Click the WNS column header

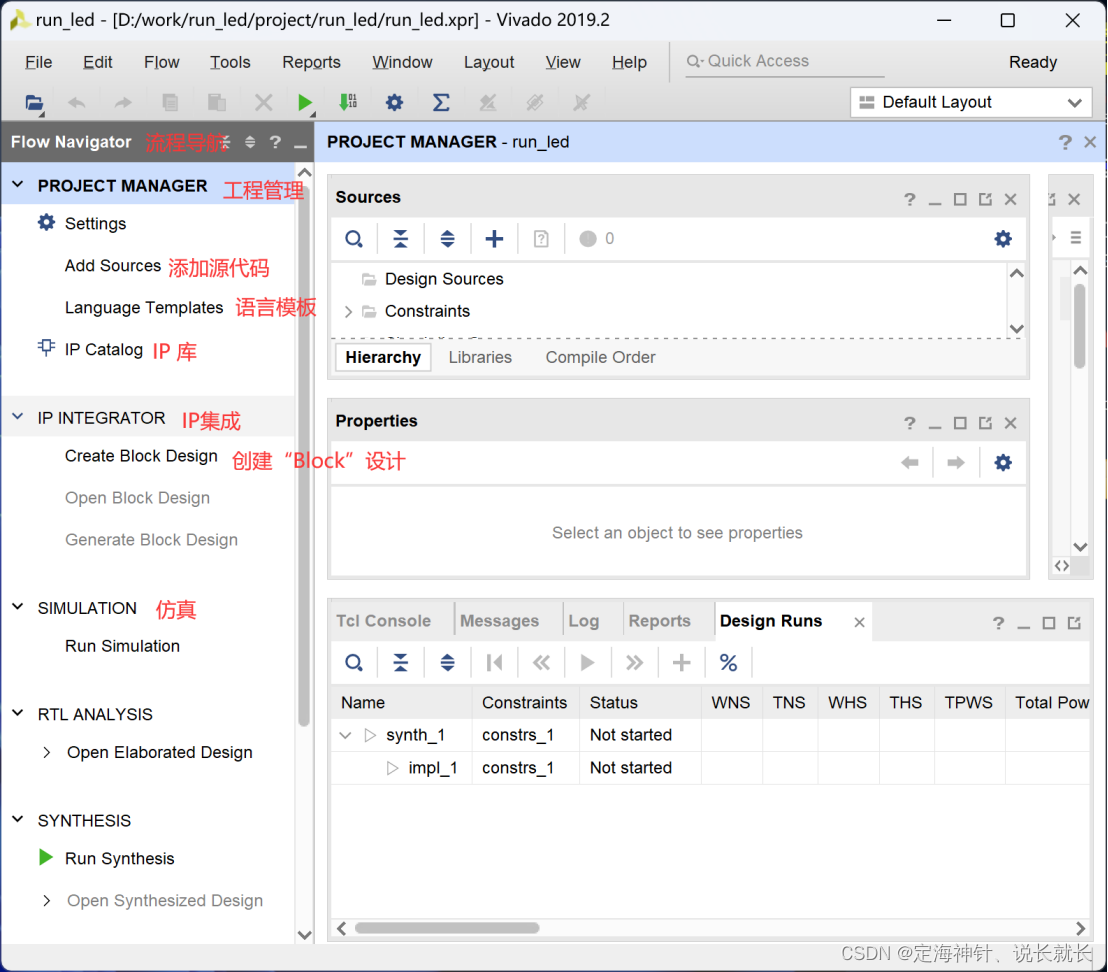click(731, 703)
